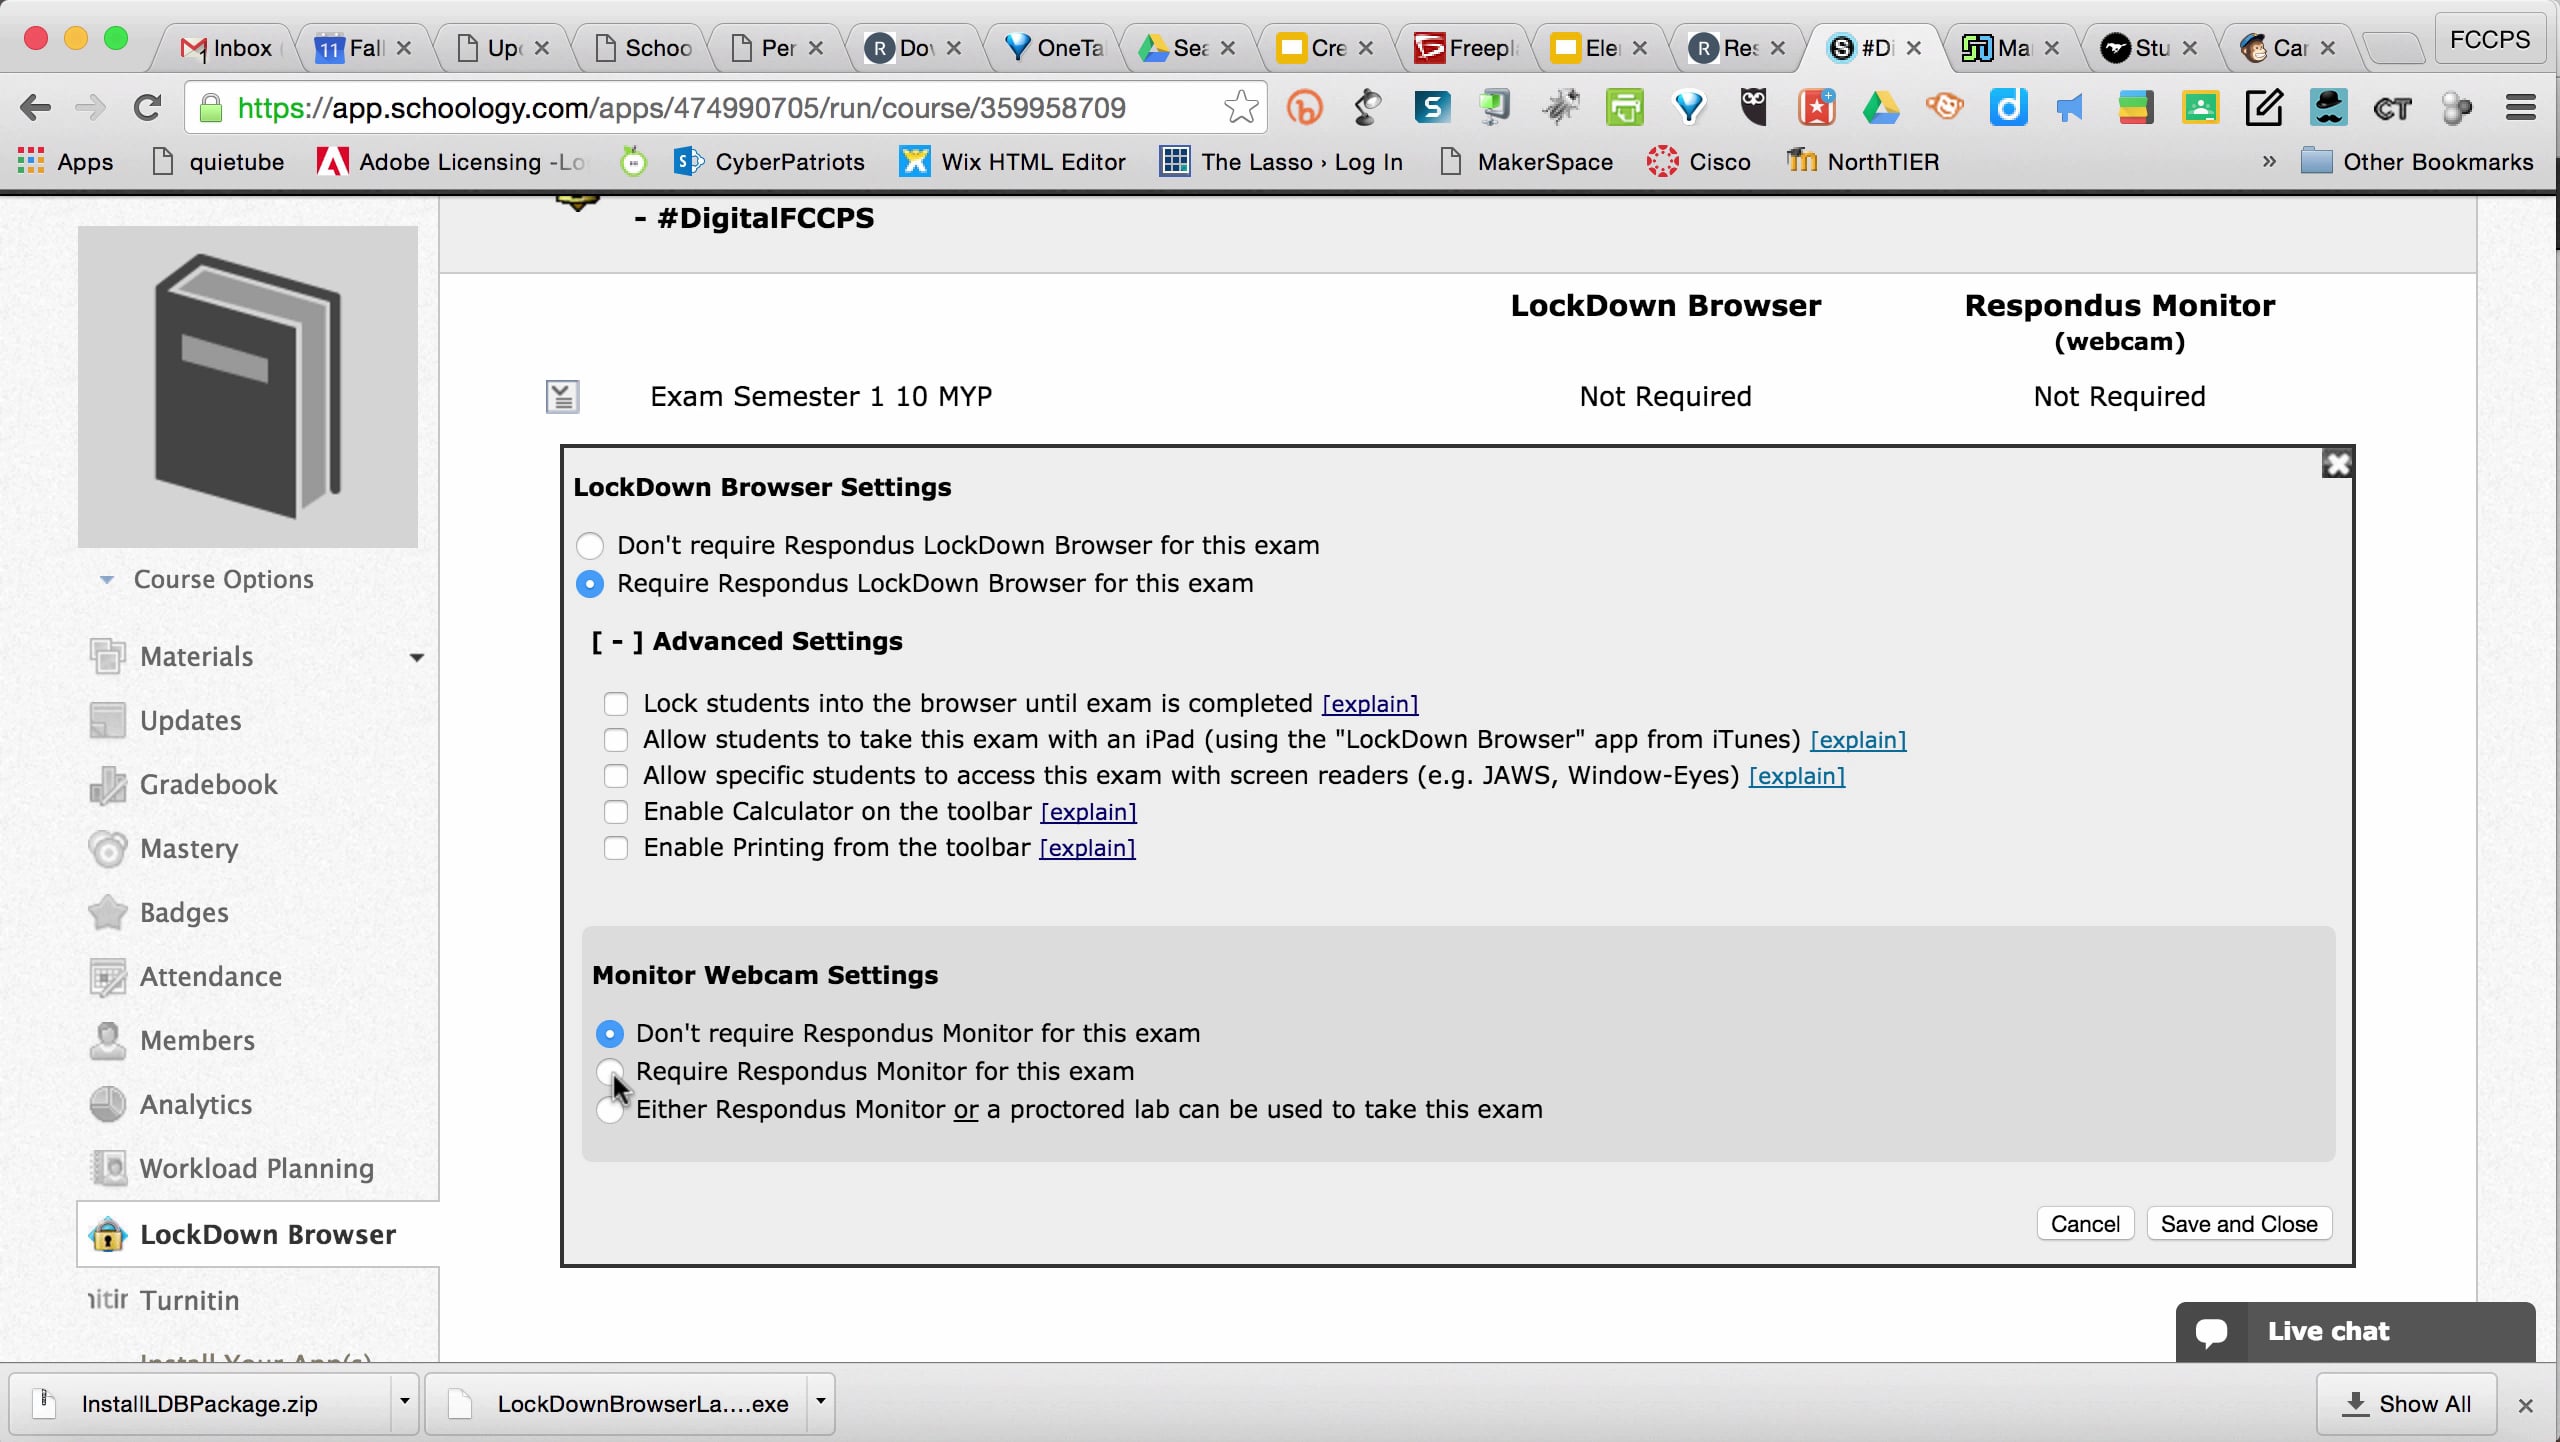Image resolution: width=2560 pixels, height=1442 pixels.
Task: Open the Updates section
Action: pyautogui.click(x=191, y=719)
